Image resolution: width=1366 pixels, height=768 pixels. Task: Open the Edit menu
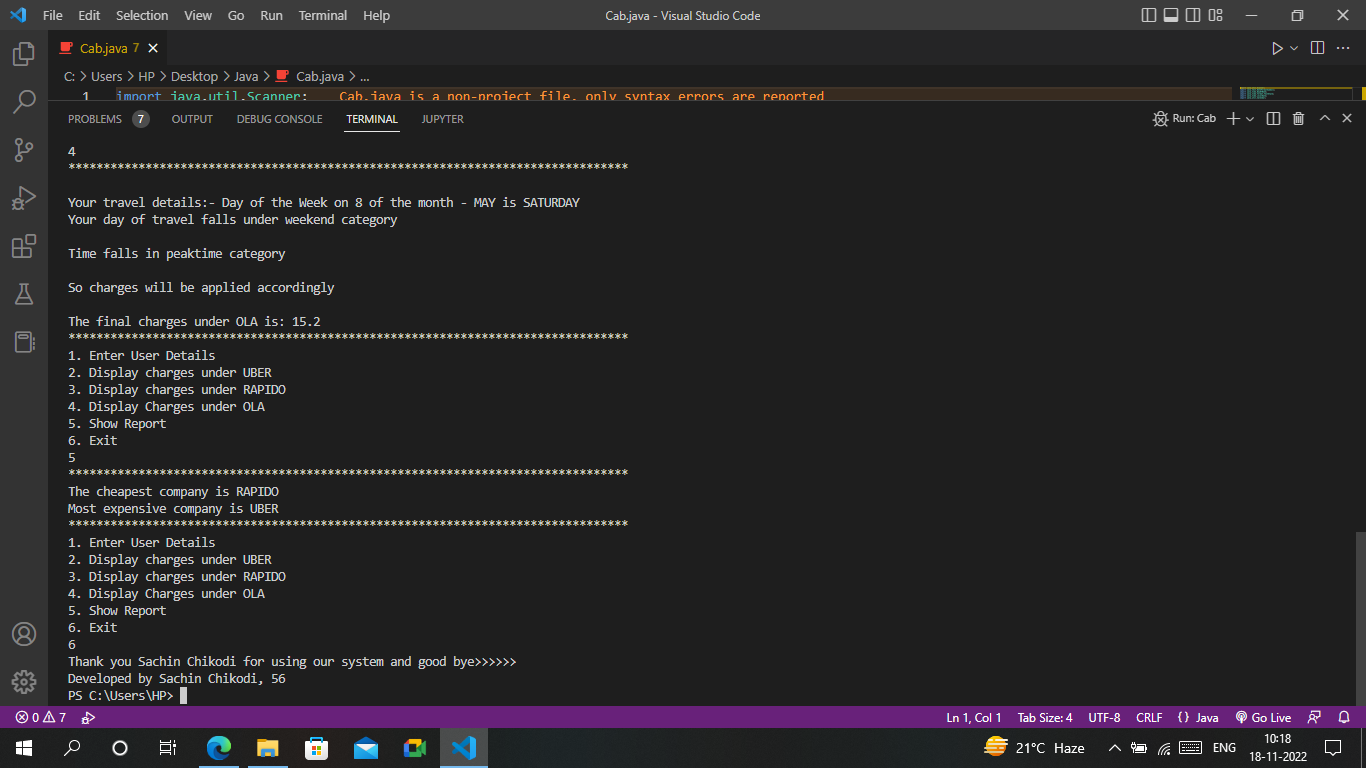click(x=89, y=15)
